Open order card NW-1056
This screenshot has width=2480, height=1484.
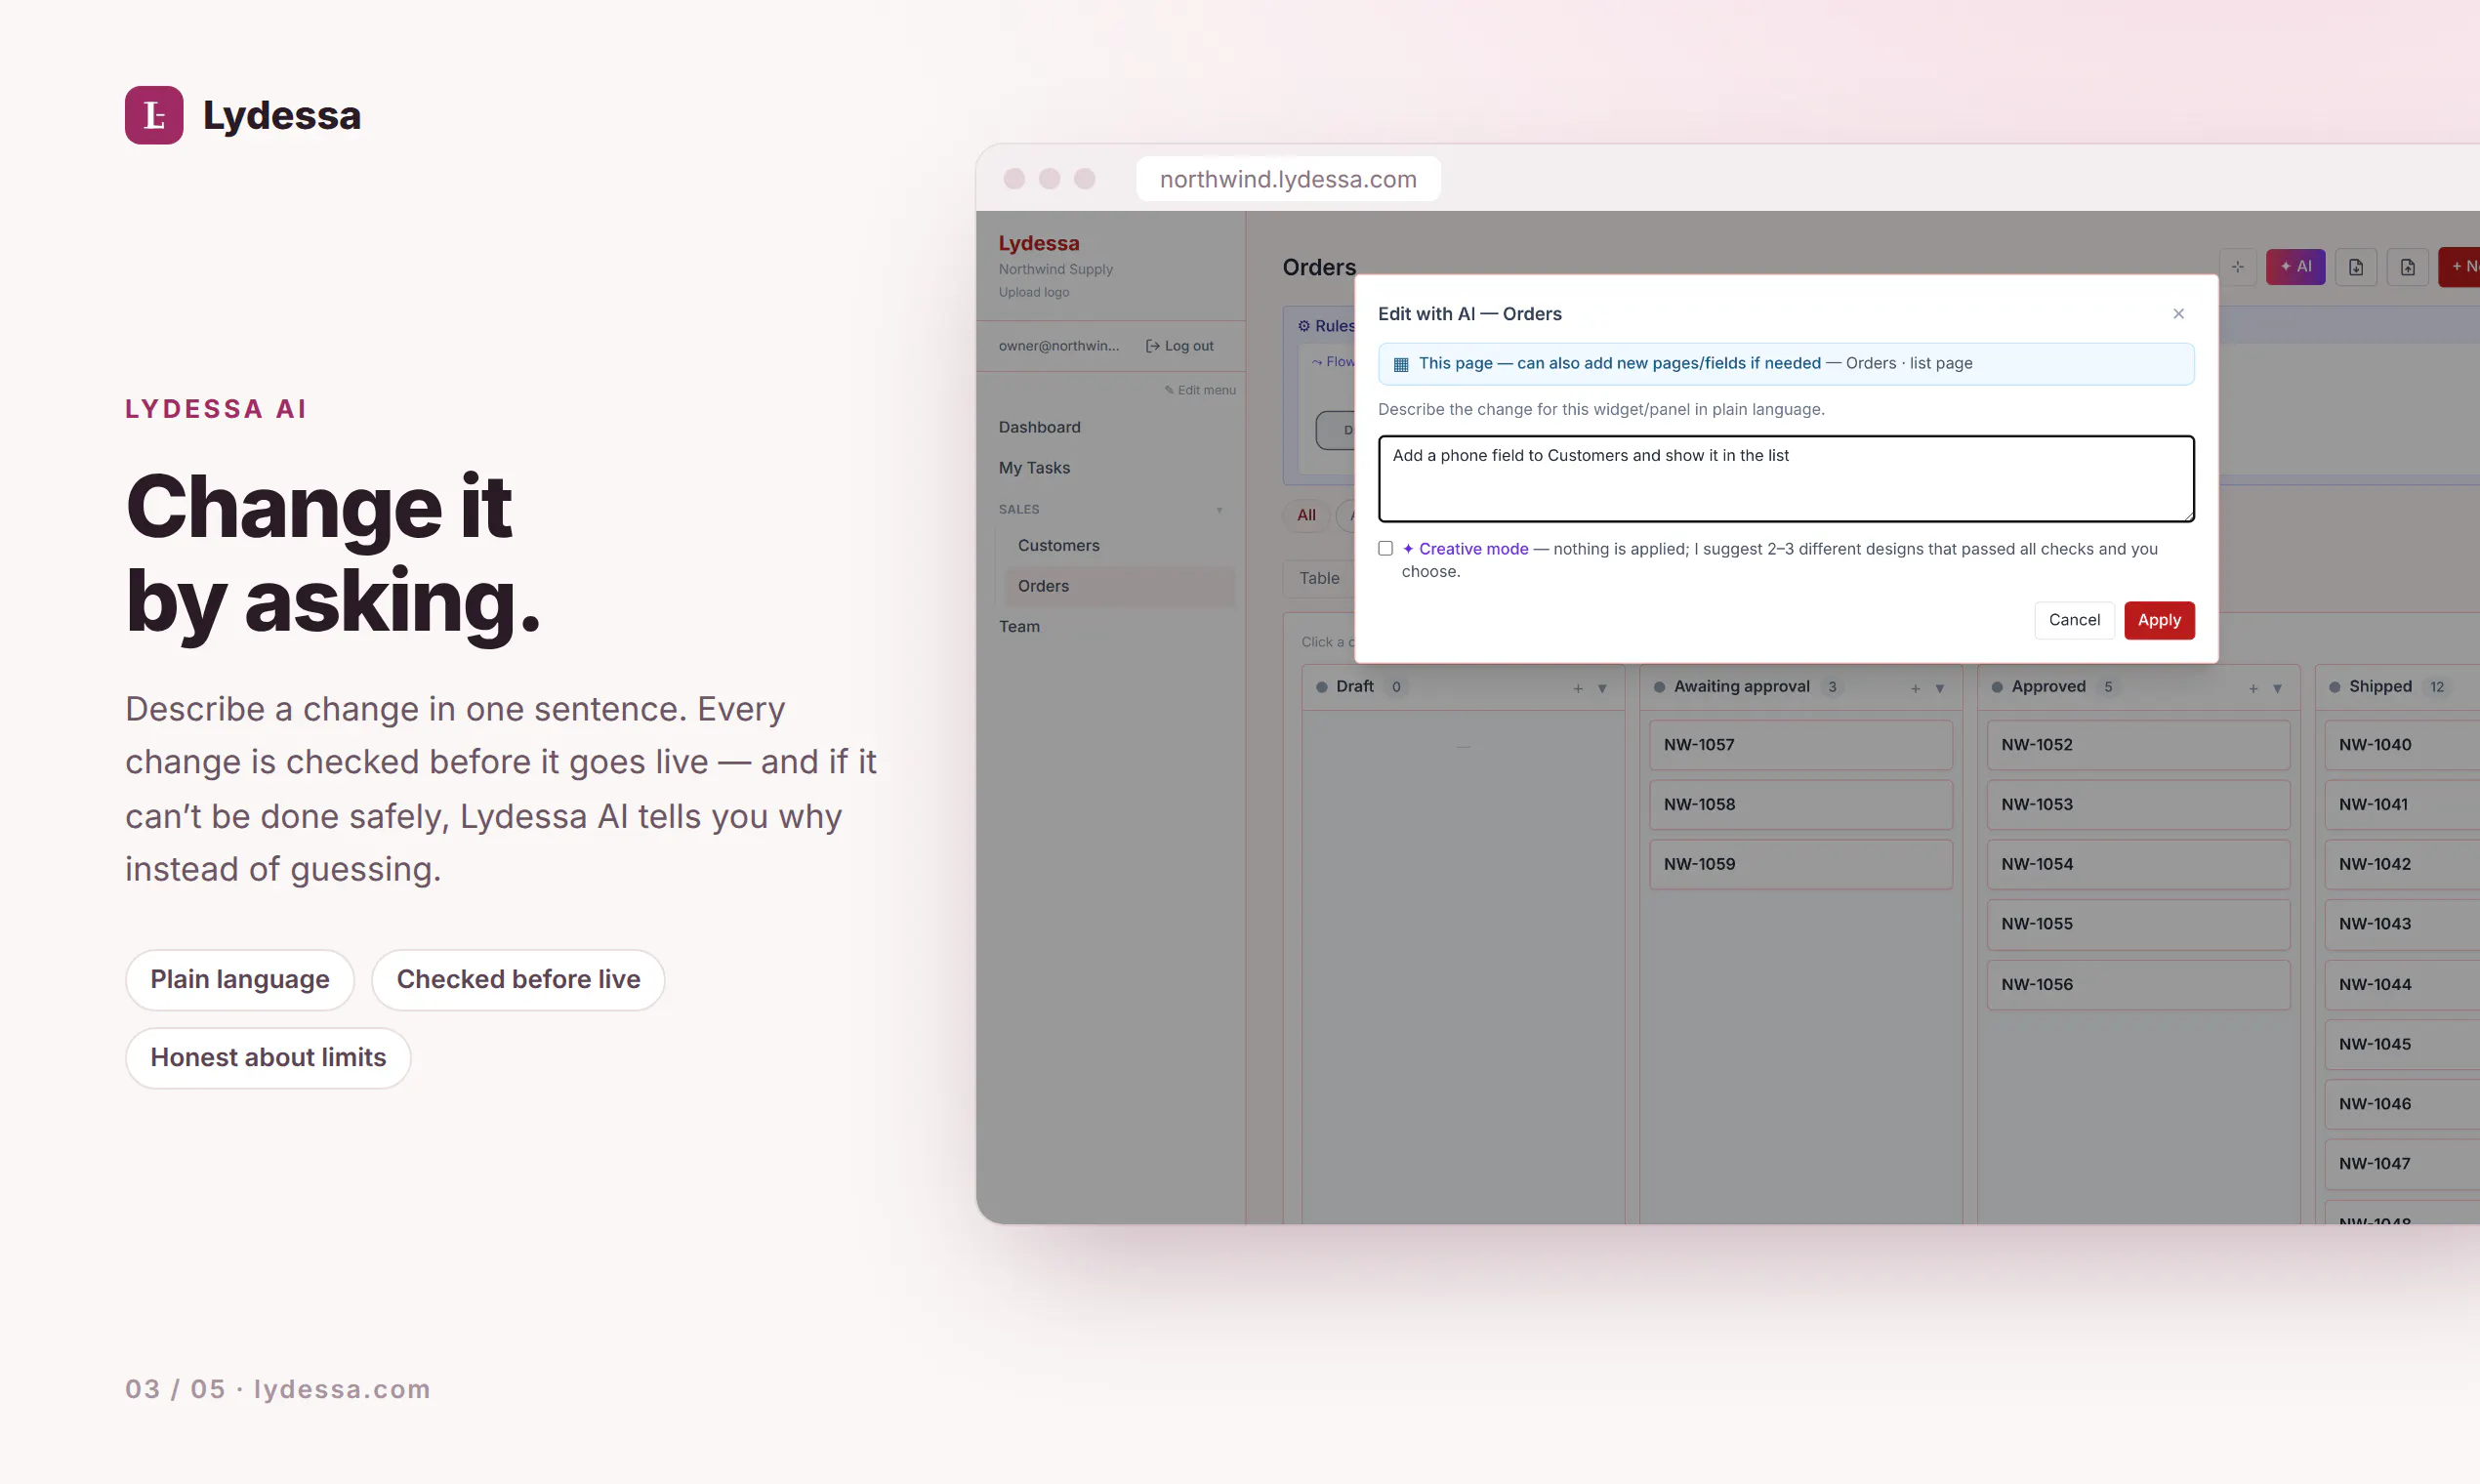click(2138, 985)
